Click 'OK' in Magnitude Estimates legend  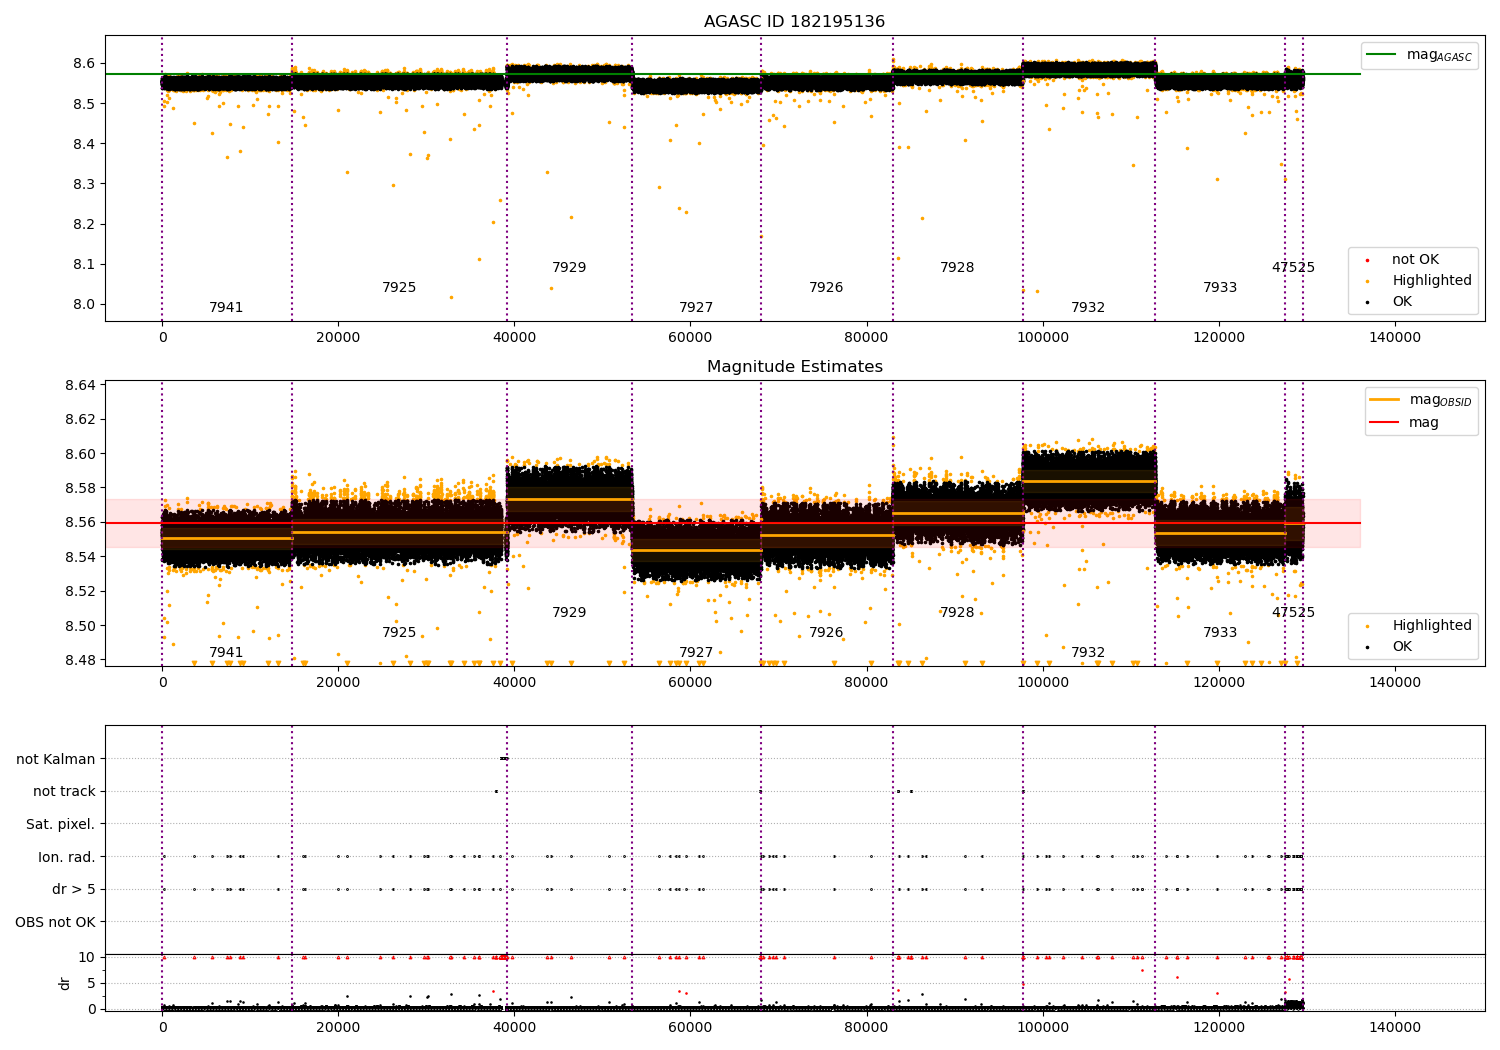[x=1402, y=647]
